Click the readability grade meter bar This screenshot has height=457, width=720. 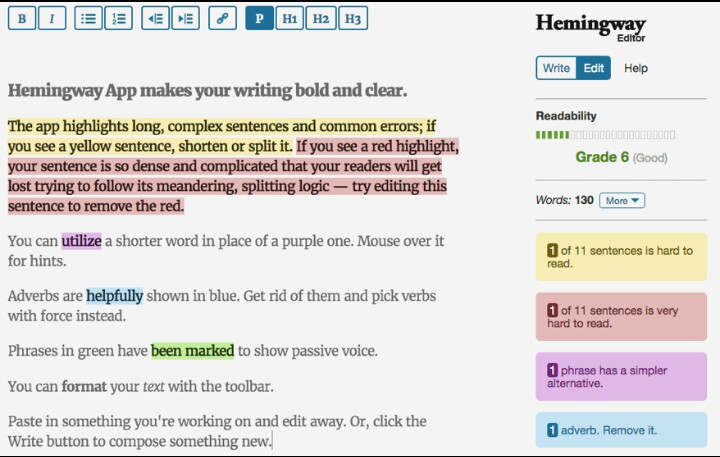click(x=605, y=134)
